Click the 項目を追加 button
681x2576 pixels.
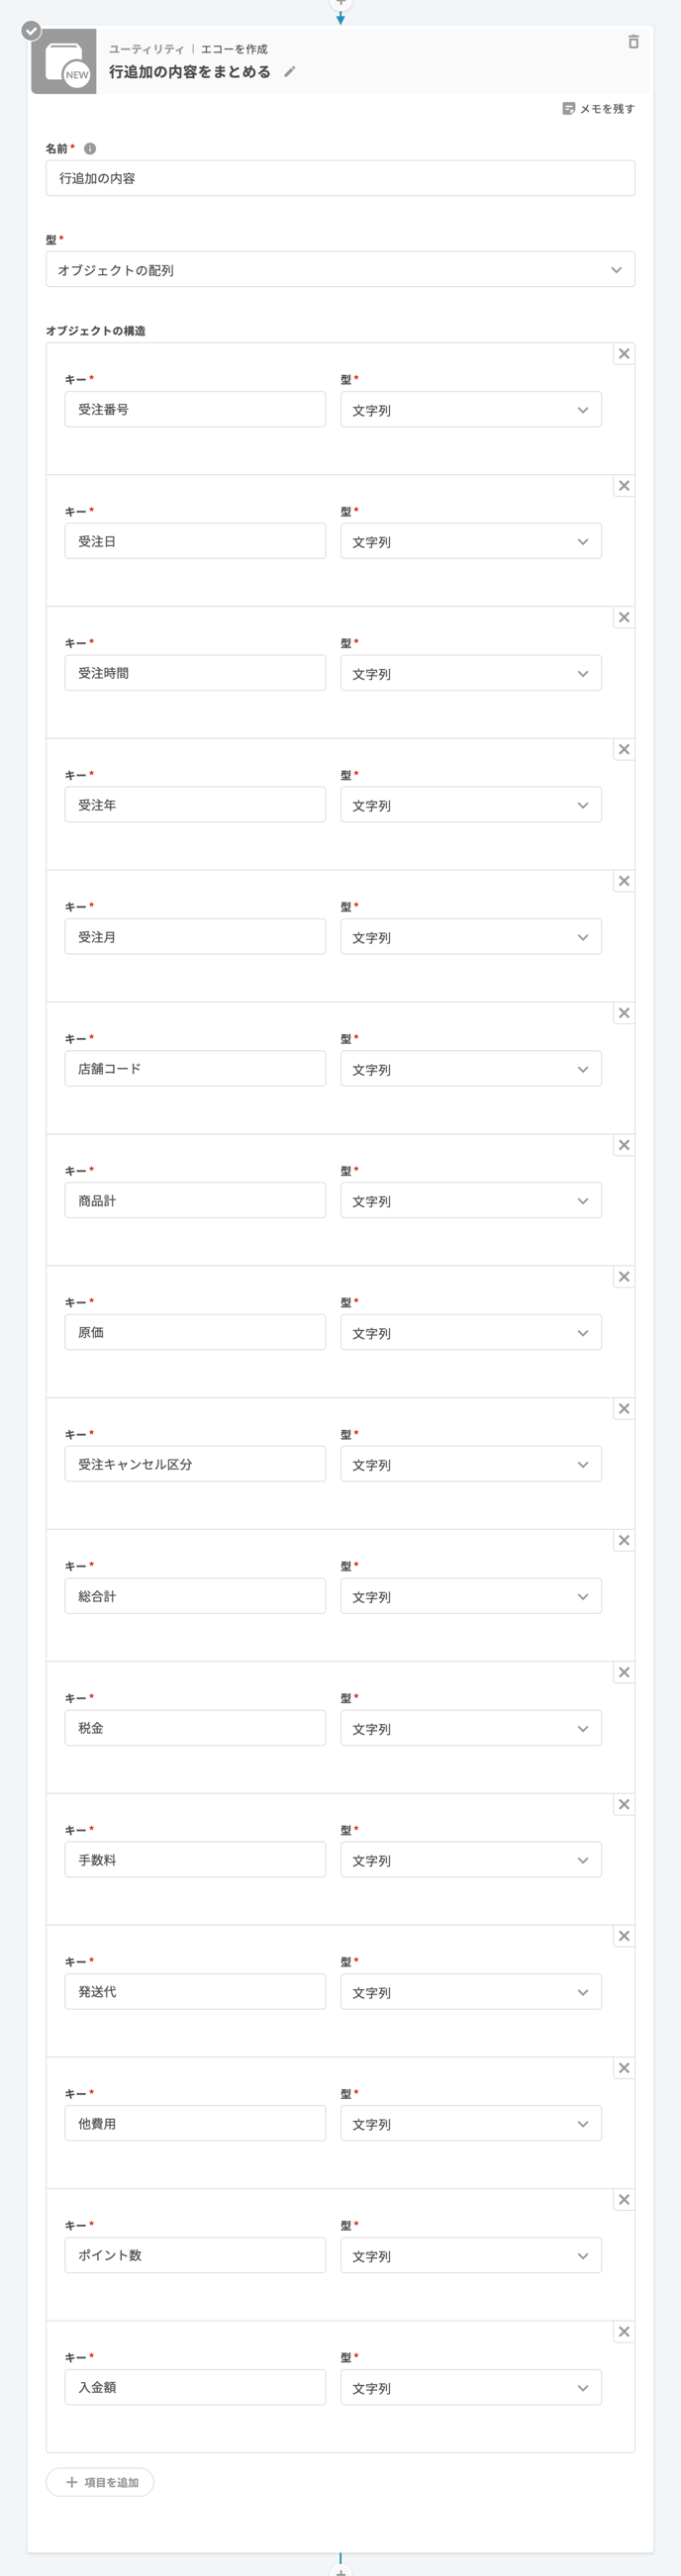point(100,2482)
